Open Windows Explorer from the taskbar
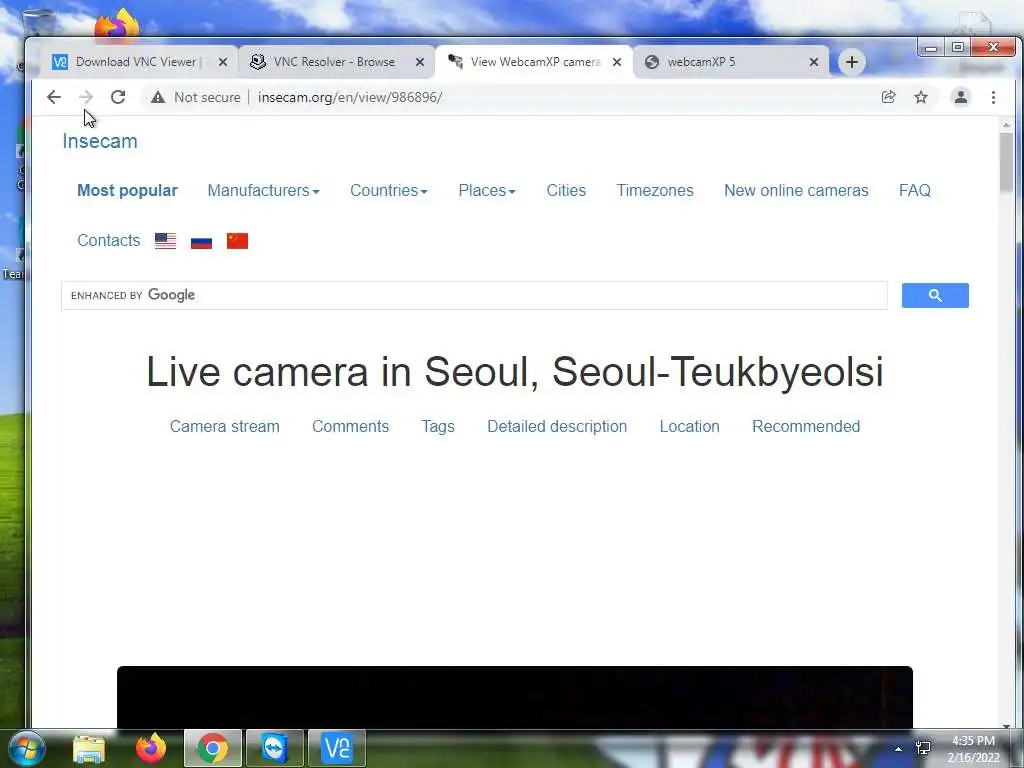The width and height of the screenshot is (1024, 768). point(89,748)
